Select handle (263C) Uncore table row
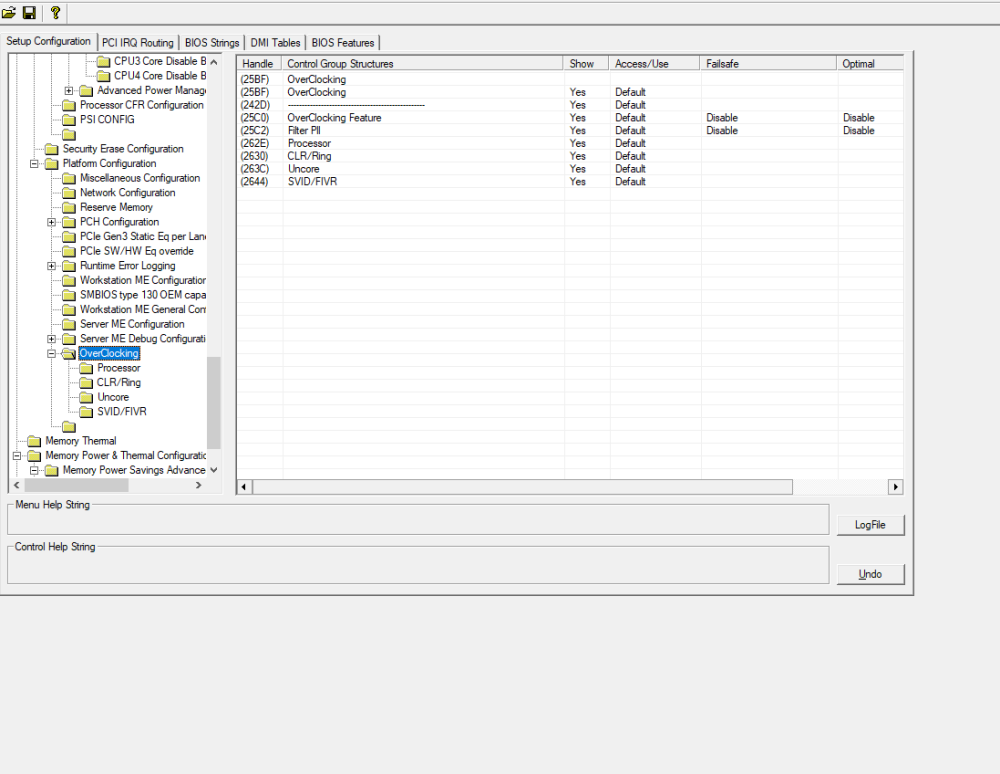This screenshot has width=1000, height=774. coord(570,169)
